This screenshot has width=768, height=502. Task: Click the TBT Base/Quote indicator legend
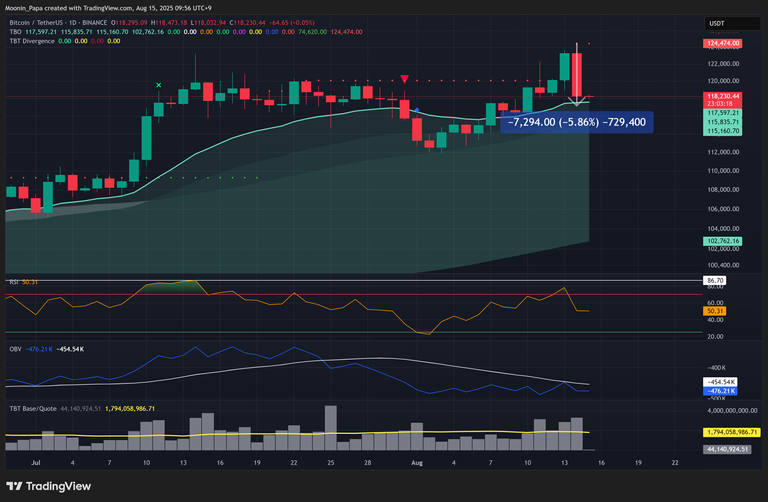point(33,408)
